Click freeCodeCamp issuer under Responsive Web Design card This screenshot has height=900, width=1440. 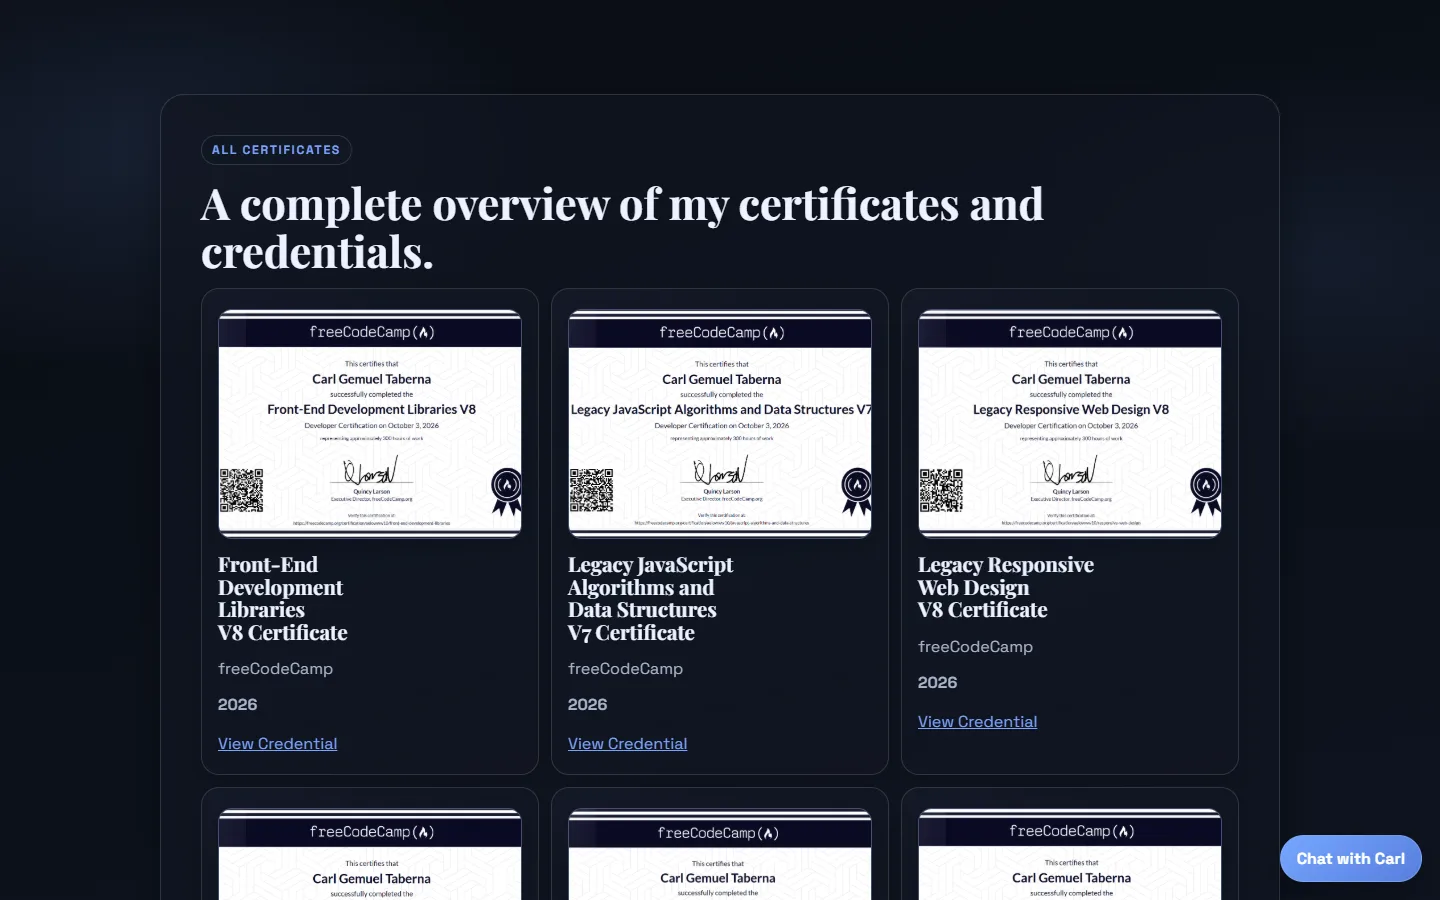pos(975,647)
